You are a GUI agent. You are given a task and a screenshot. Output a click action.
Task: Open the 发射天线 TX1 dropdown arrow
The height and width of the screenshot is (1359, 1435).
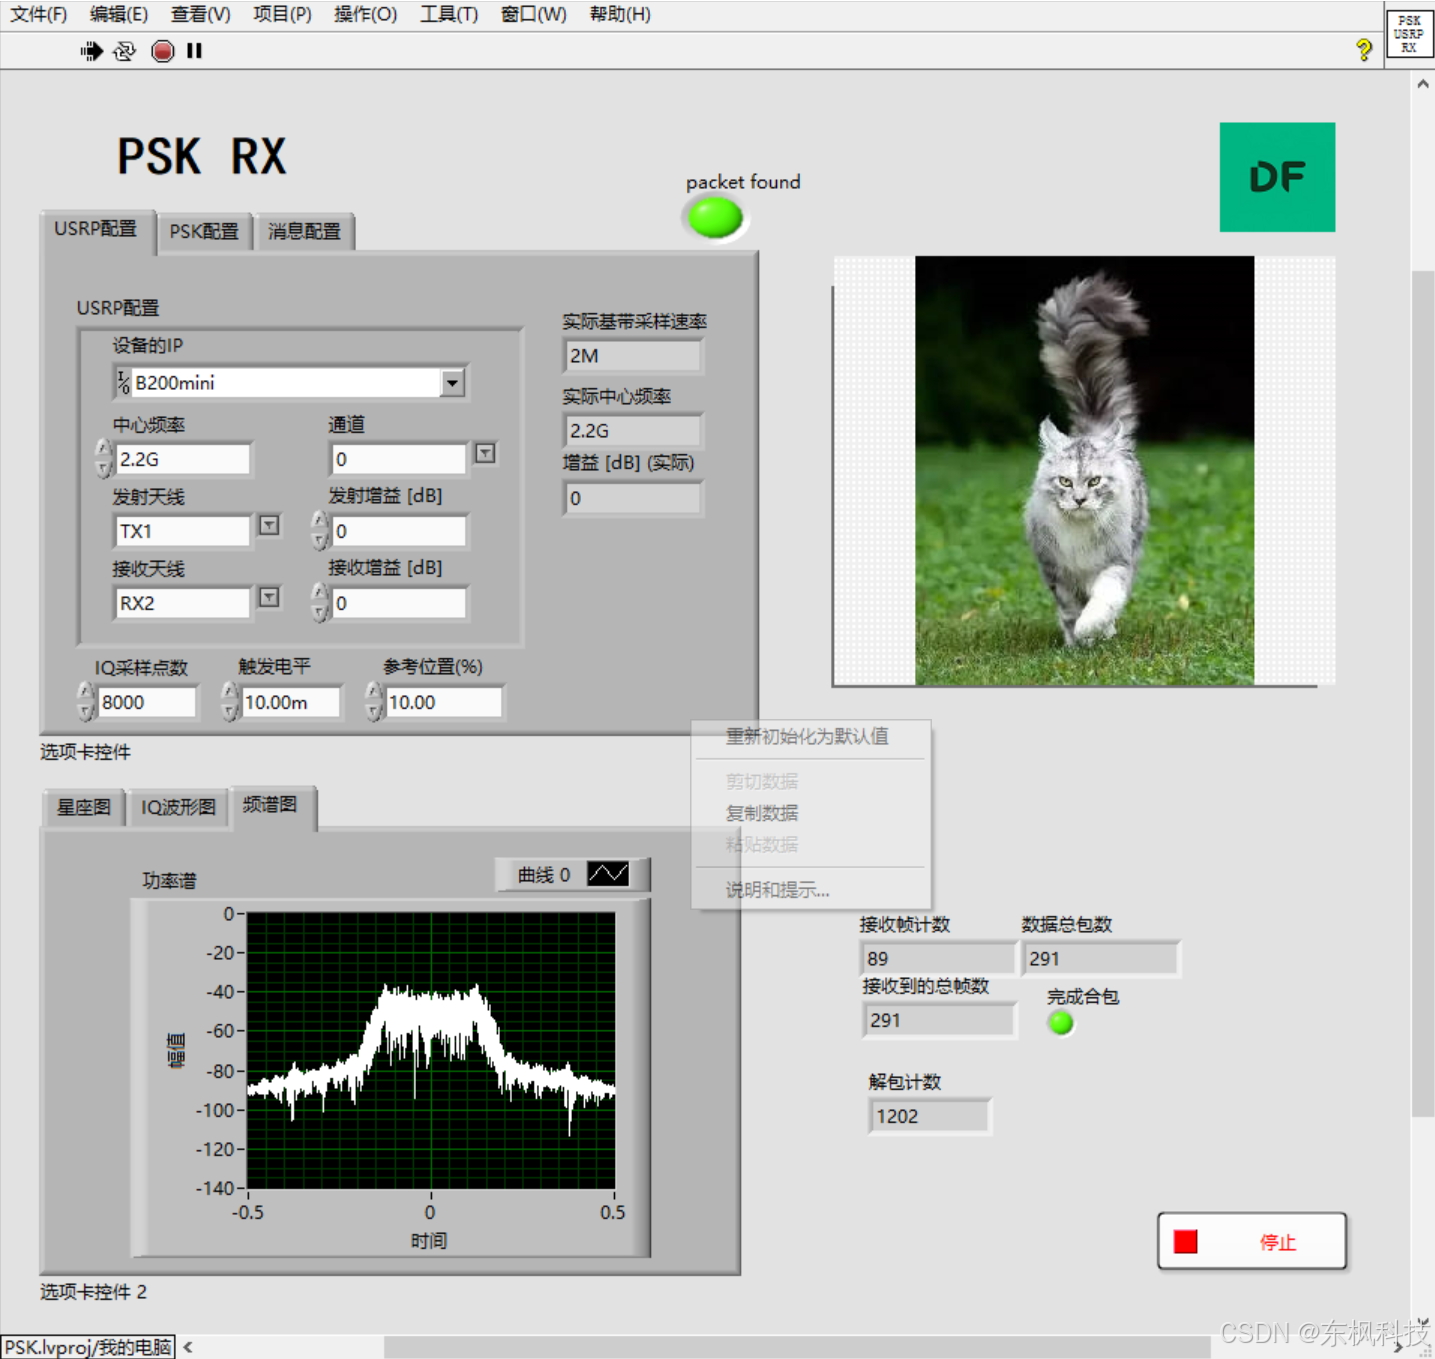click(x=269, y=525)
